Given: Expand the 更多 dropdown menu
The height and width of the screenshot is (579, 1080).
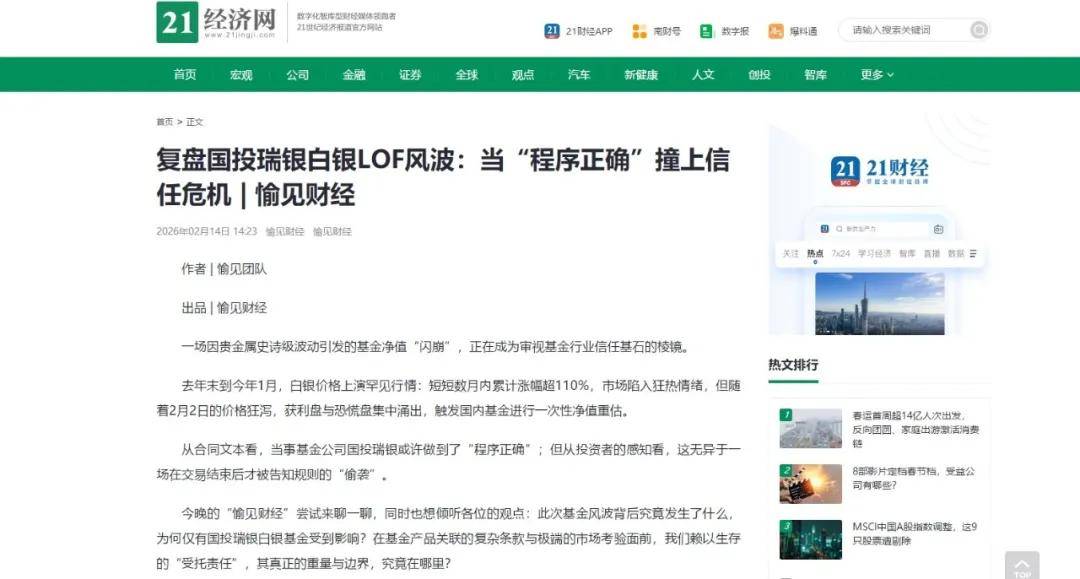Looking at the screenshot, I should (x=877, y=74).
